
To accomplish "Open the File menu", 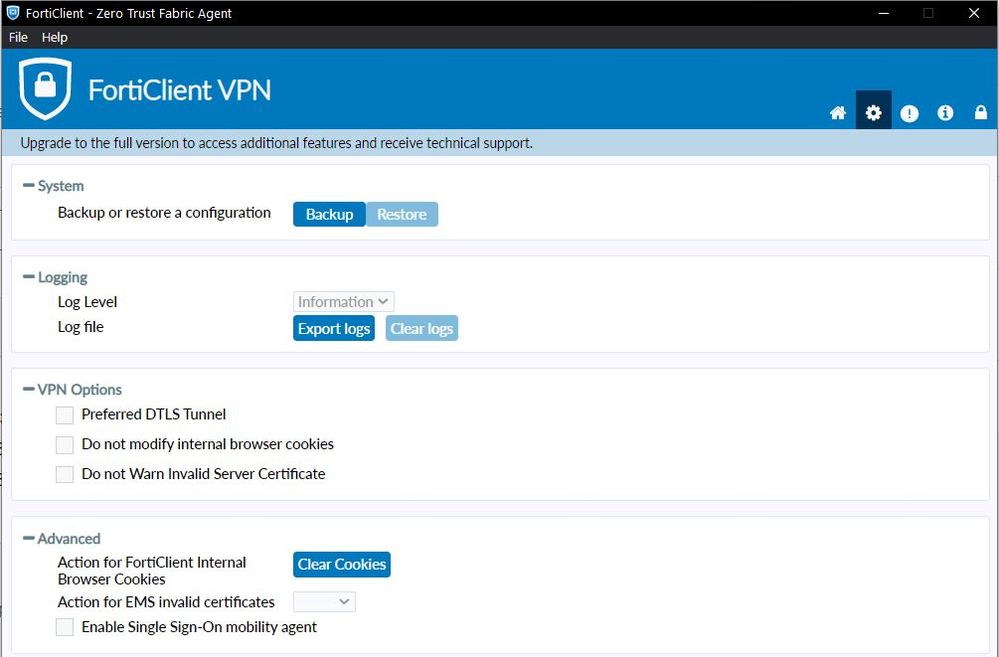I will (x=18, y=37).
